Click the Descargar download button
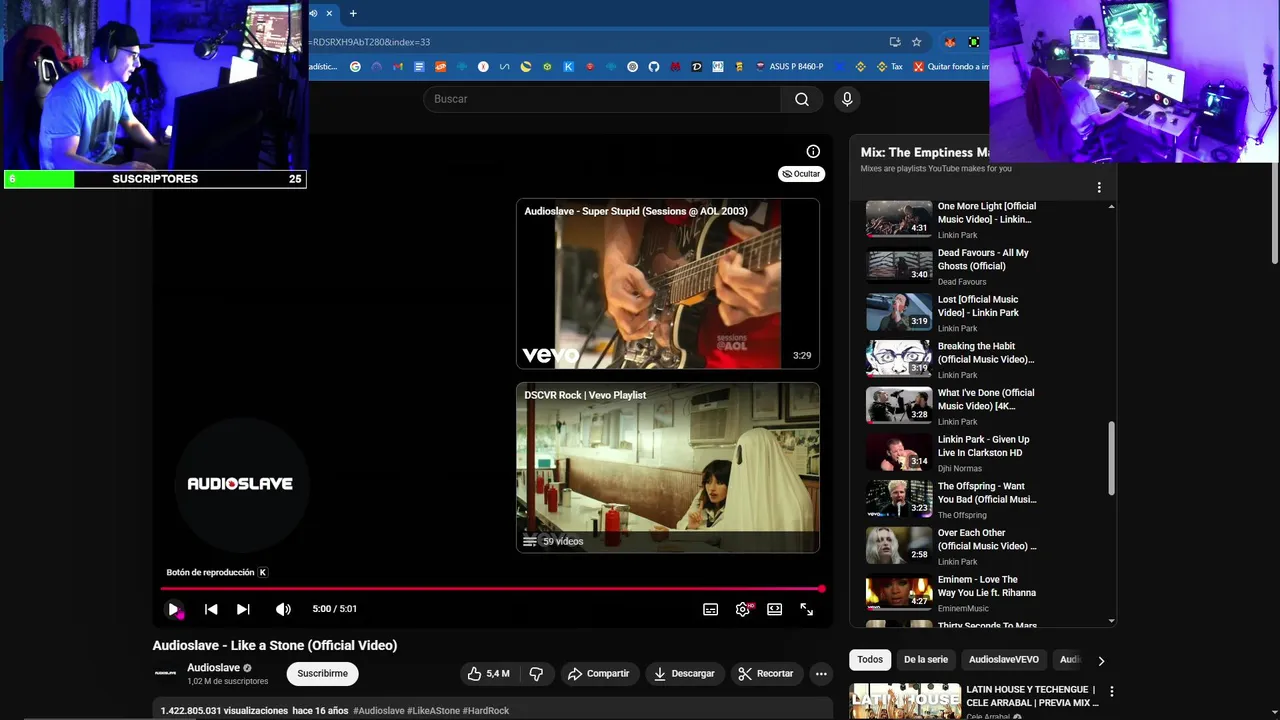Viewport: 1280px width, 720px height. point(685,674)
